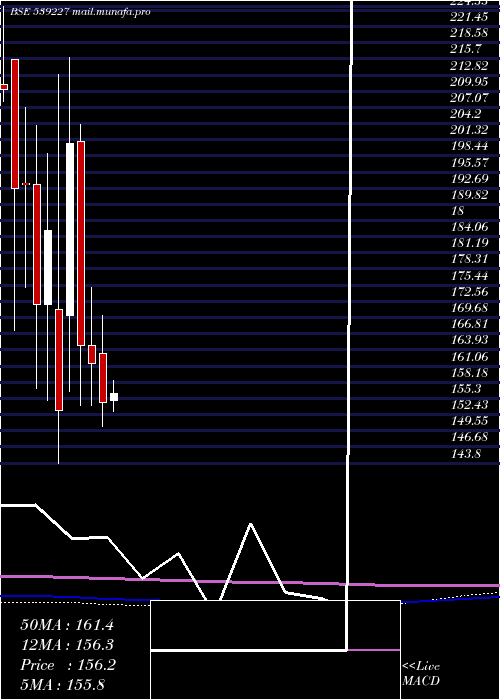Screen dimensions: 500x700
Task: Click the 152.43 axis value
Action: click(469, 404)
